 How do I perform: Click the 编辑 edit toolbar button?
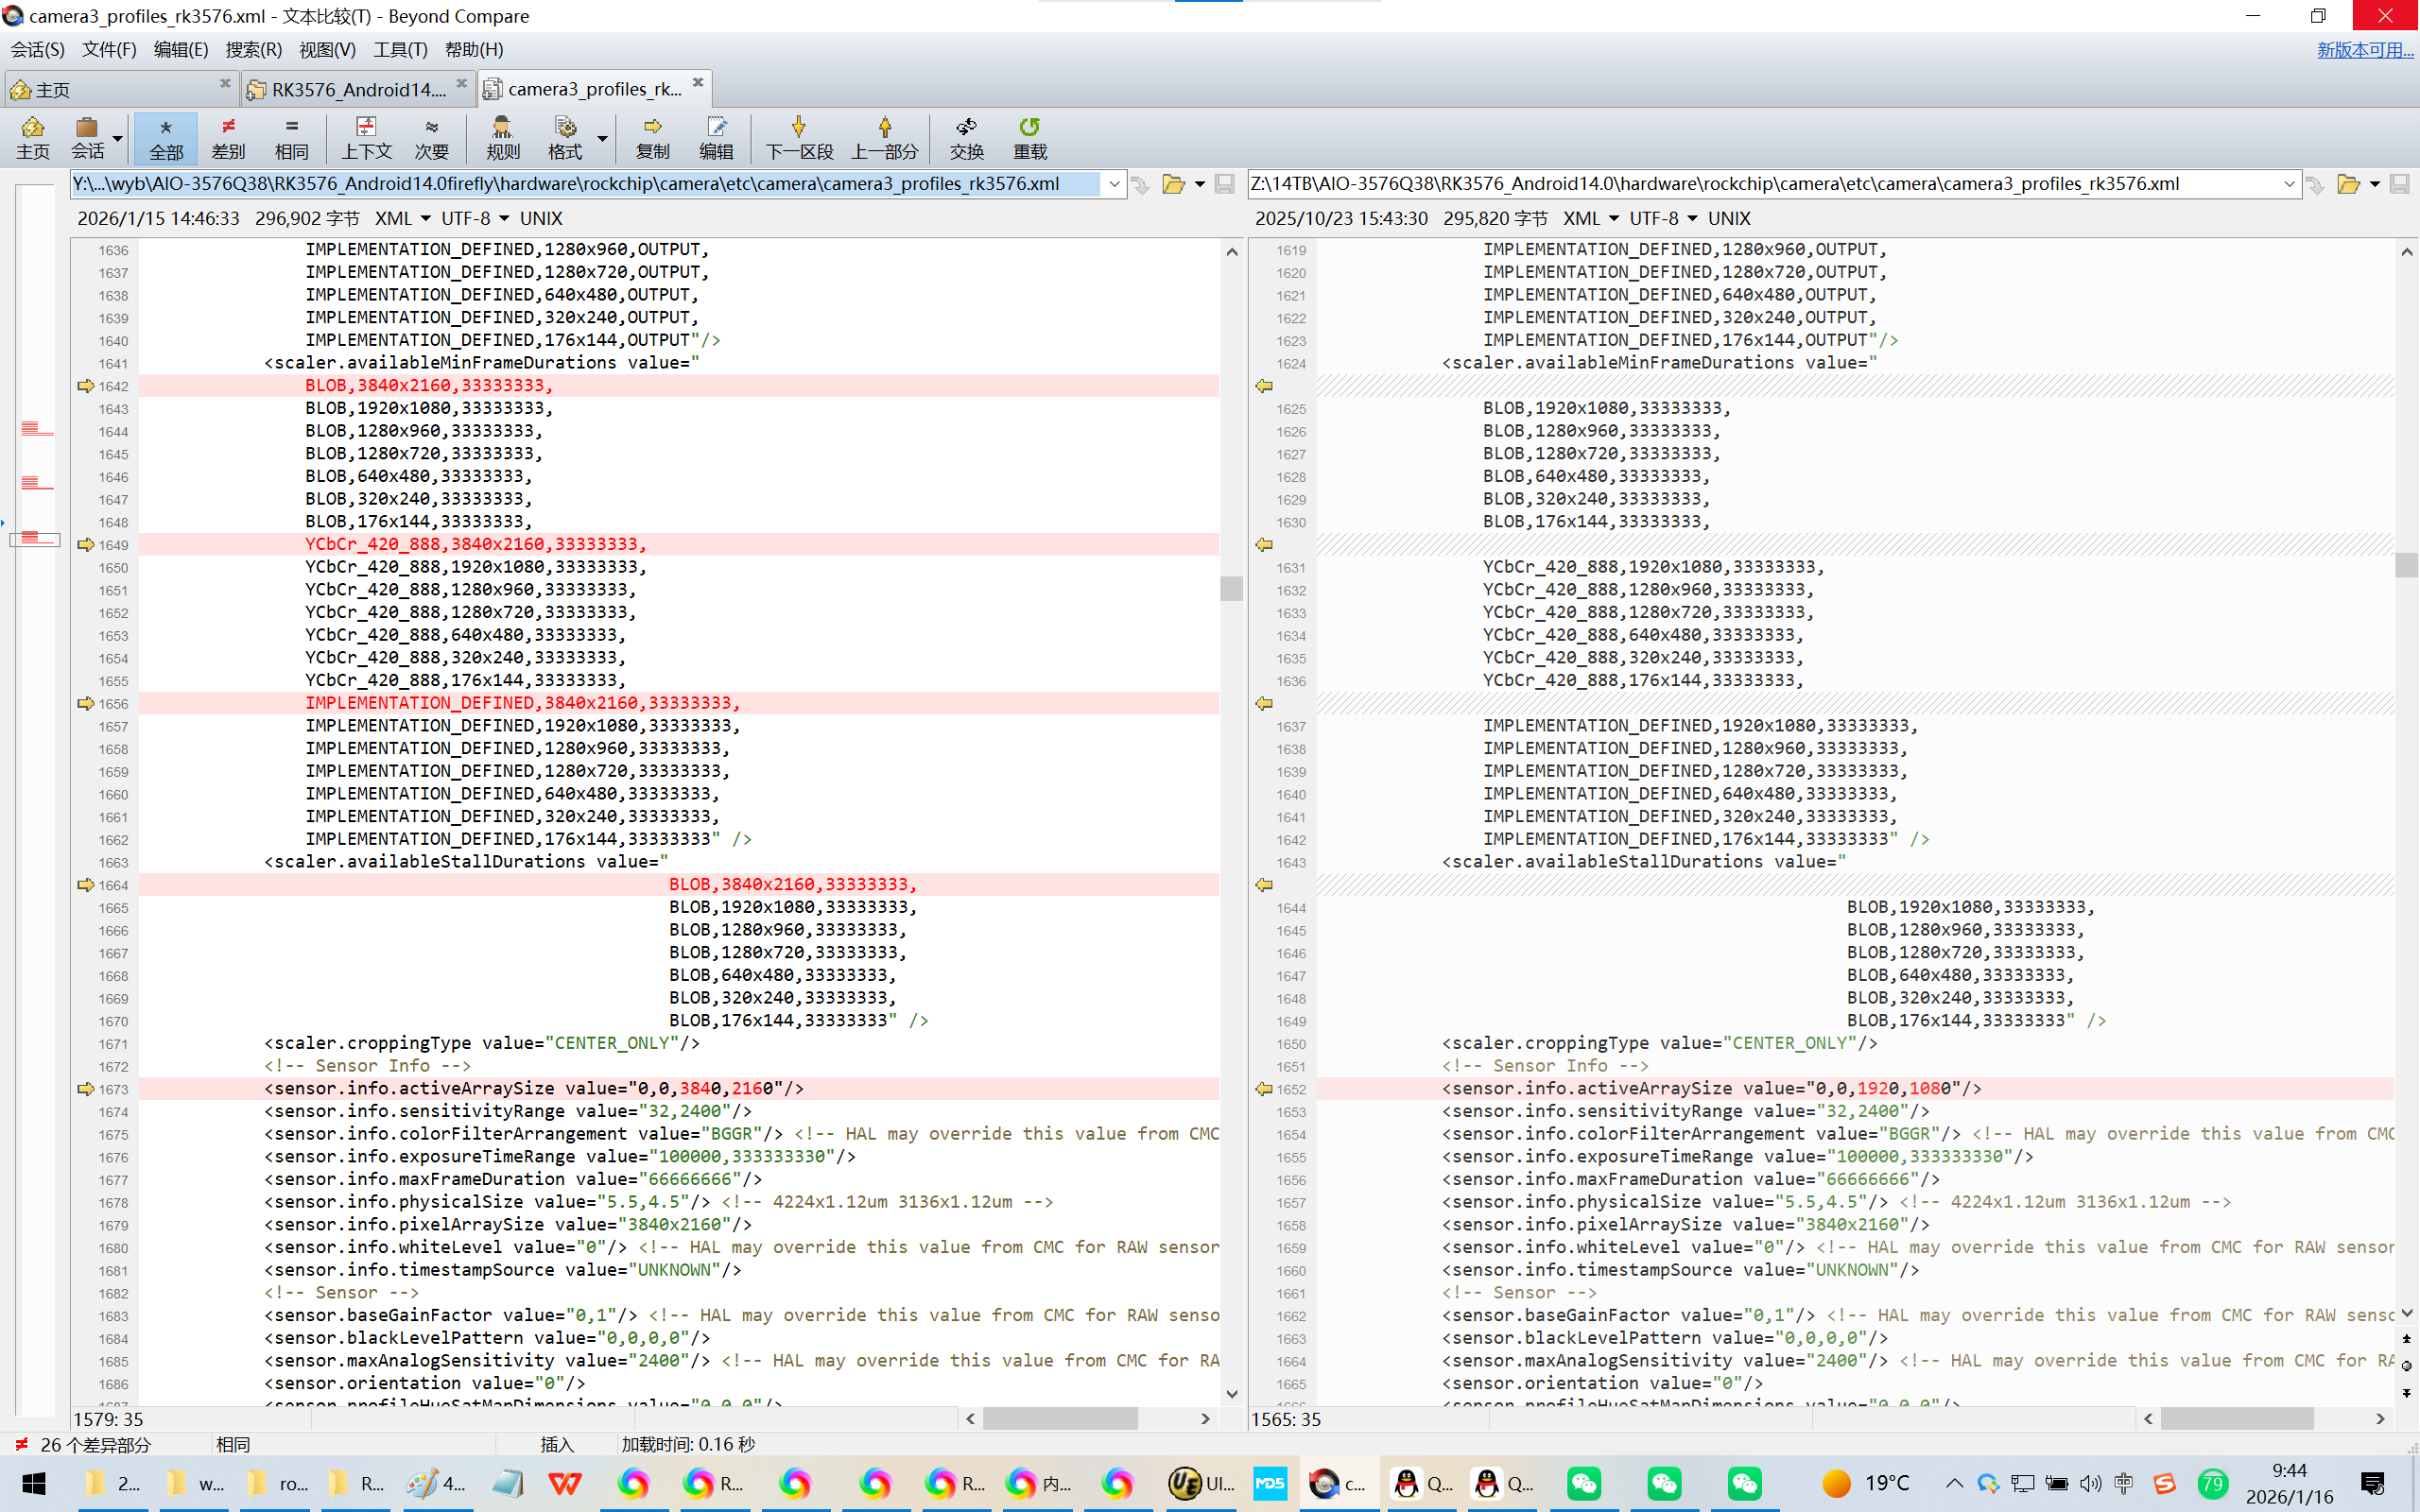(715, 137)
